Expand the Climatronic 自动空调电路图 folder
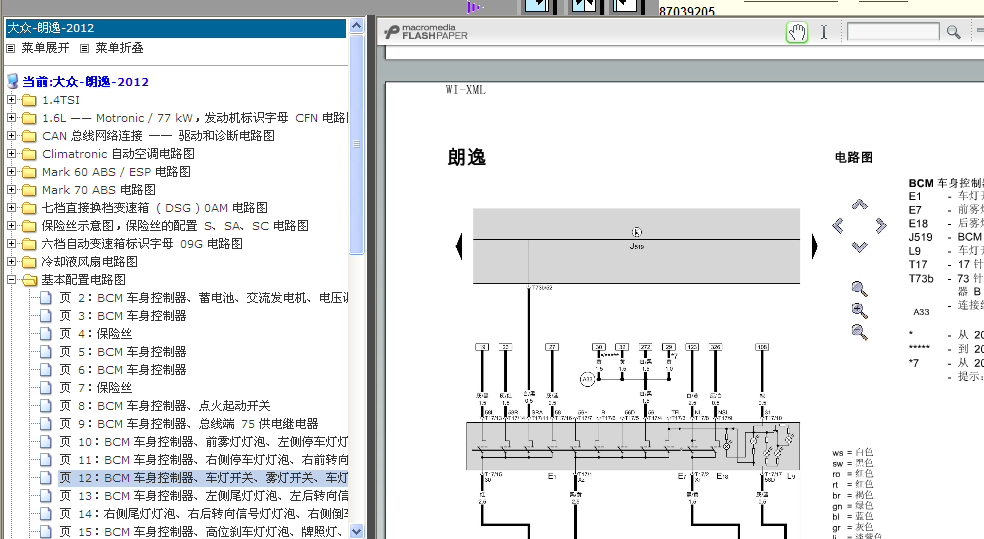This screenshot has width=984, height=539. click(11, 153)
